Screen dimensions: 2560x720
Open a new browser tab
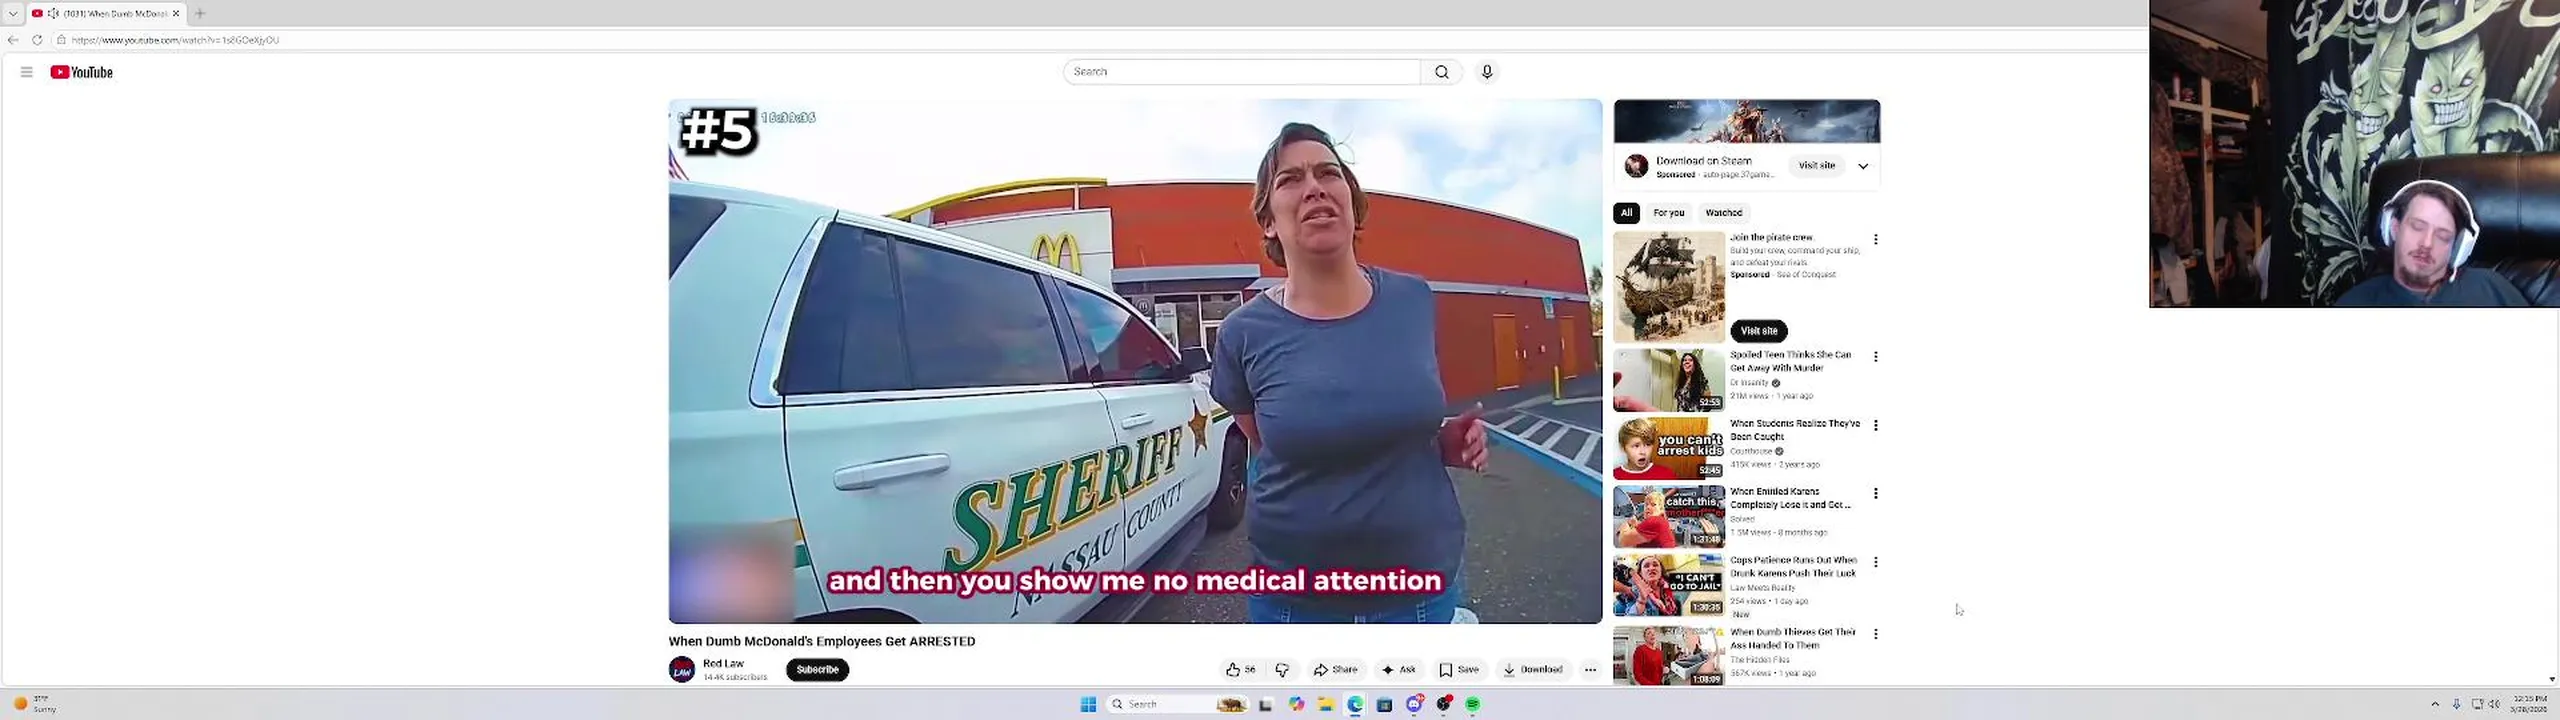point(200,13)
